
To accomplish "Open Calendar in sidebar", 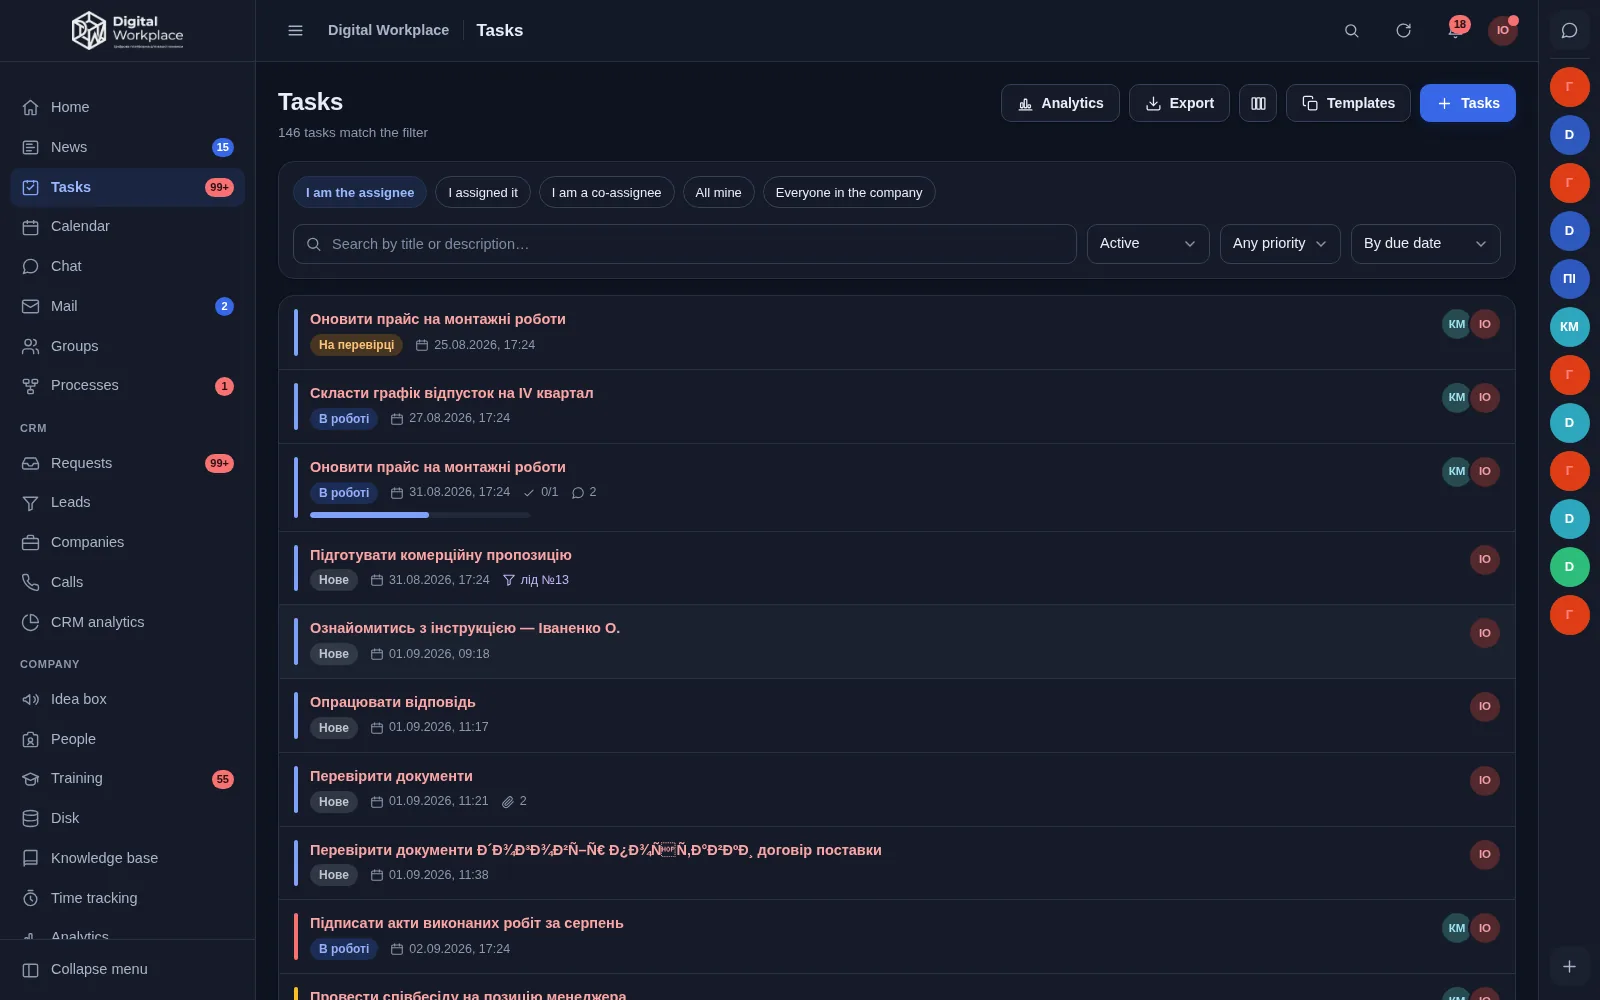I will pyautogui.click(x=128, y=226).
